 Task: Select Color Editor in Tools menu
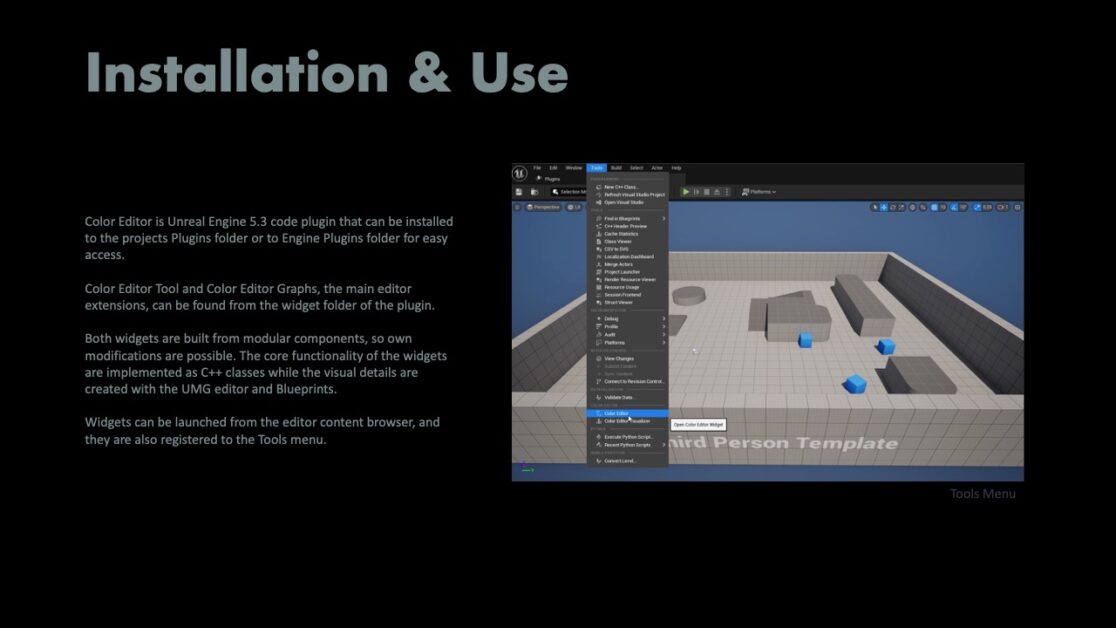click(x=617, y=413)
